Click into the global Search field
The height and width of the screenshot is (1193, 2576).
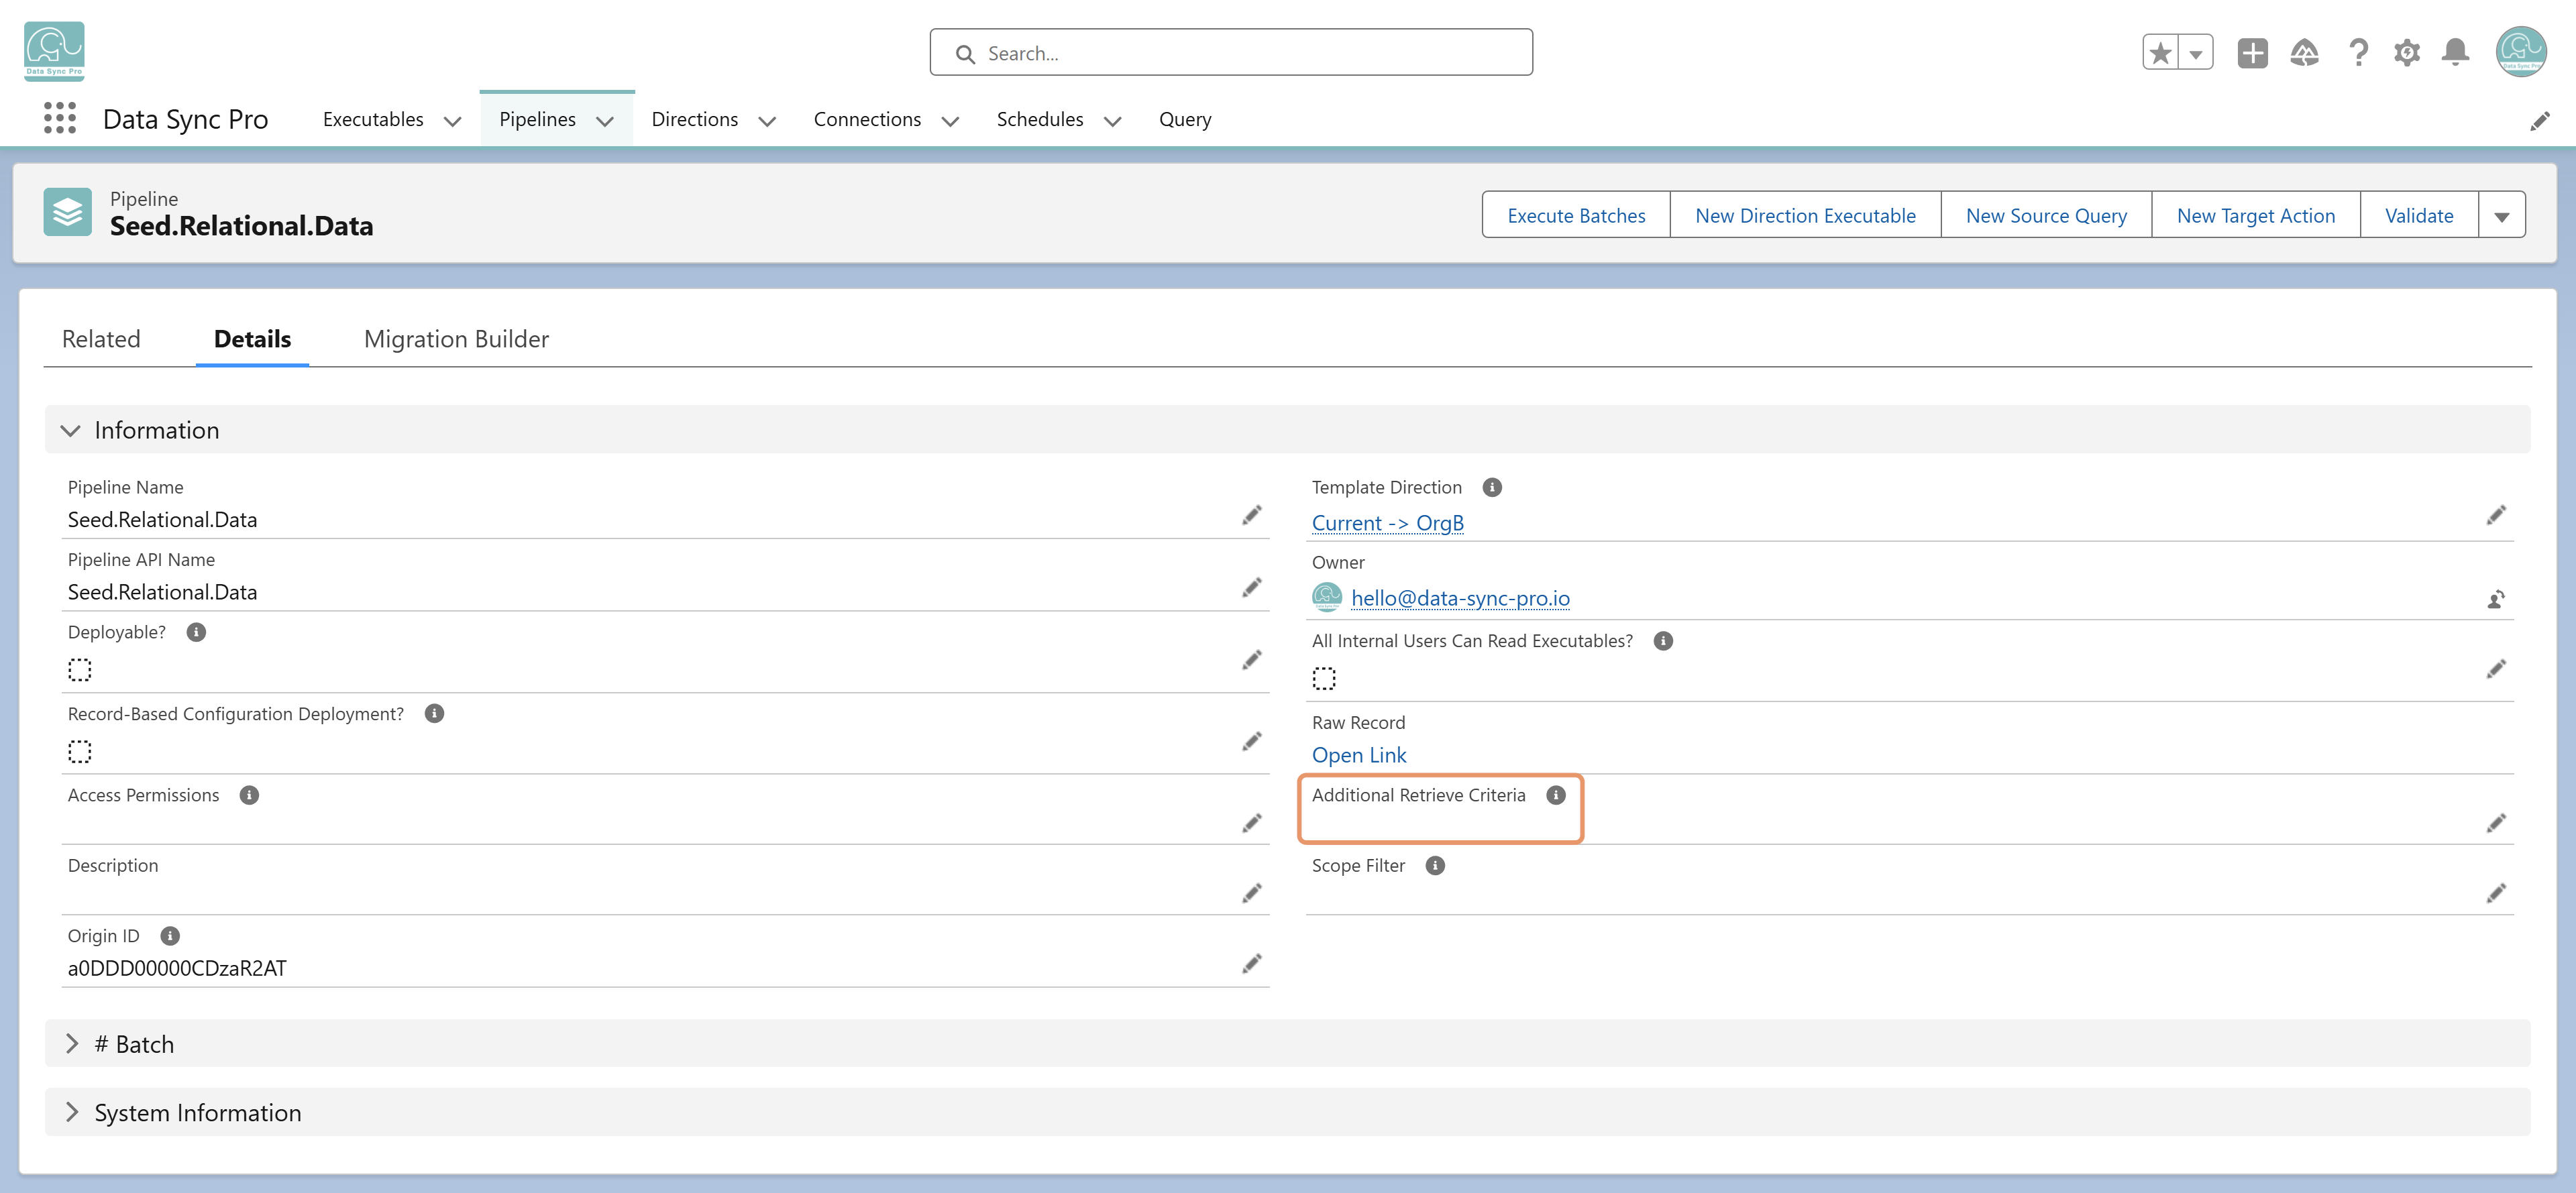coord(1231,53)
